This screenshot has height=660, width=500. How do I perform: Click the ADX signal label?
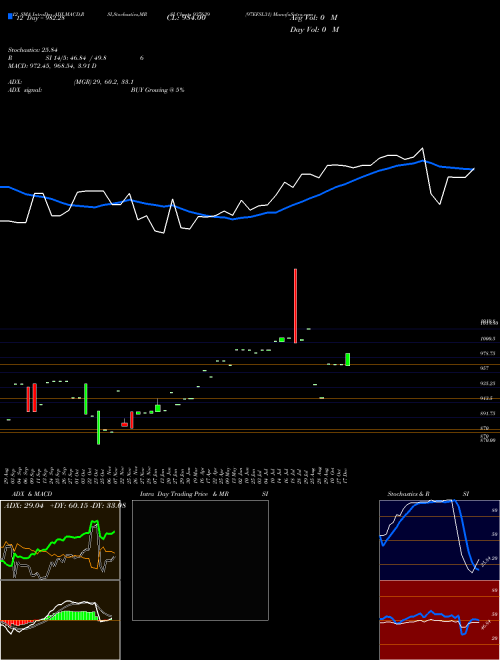[25, 90]
